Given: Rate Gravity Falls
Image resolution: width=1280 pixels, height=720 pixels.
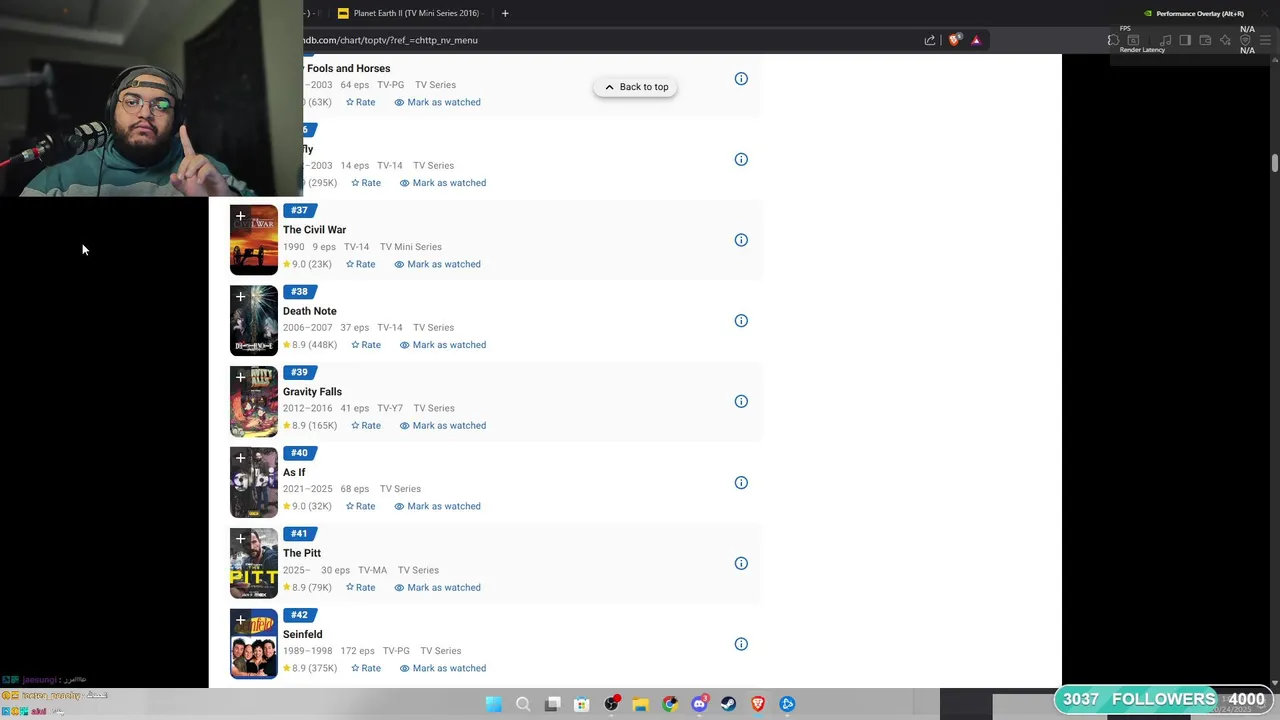Looking at the screenshot, I should [366, 426].
